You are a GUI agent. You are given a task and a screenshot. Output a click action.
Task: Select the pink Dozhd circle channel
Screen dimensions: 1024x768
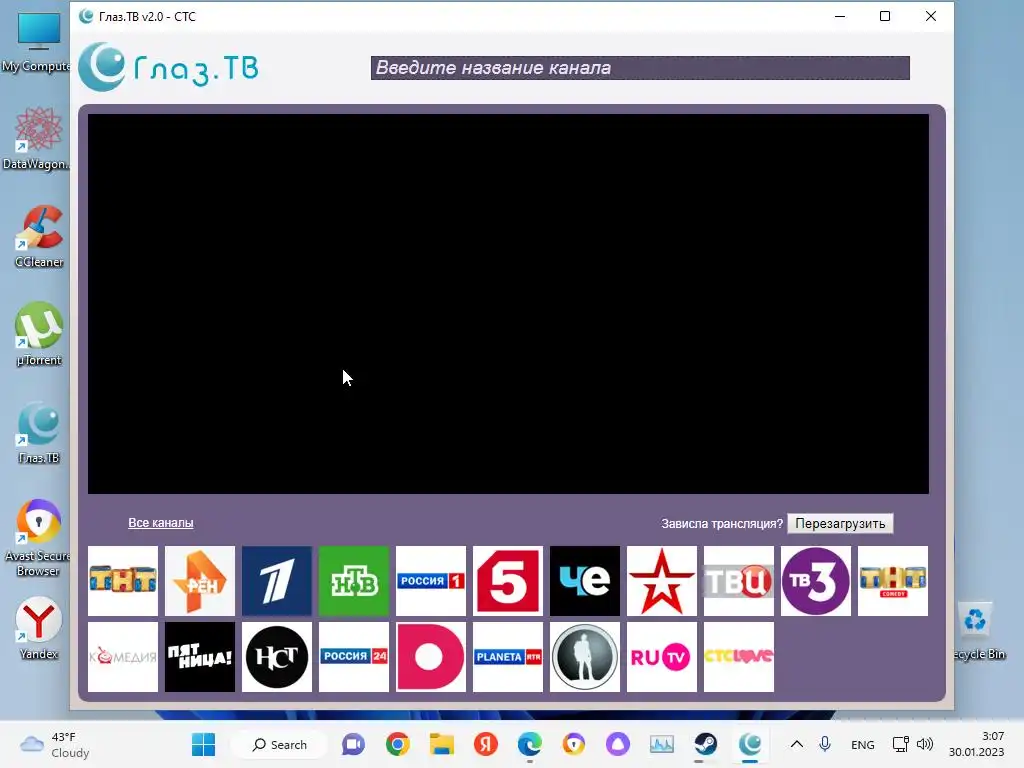431,657
